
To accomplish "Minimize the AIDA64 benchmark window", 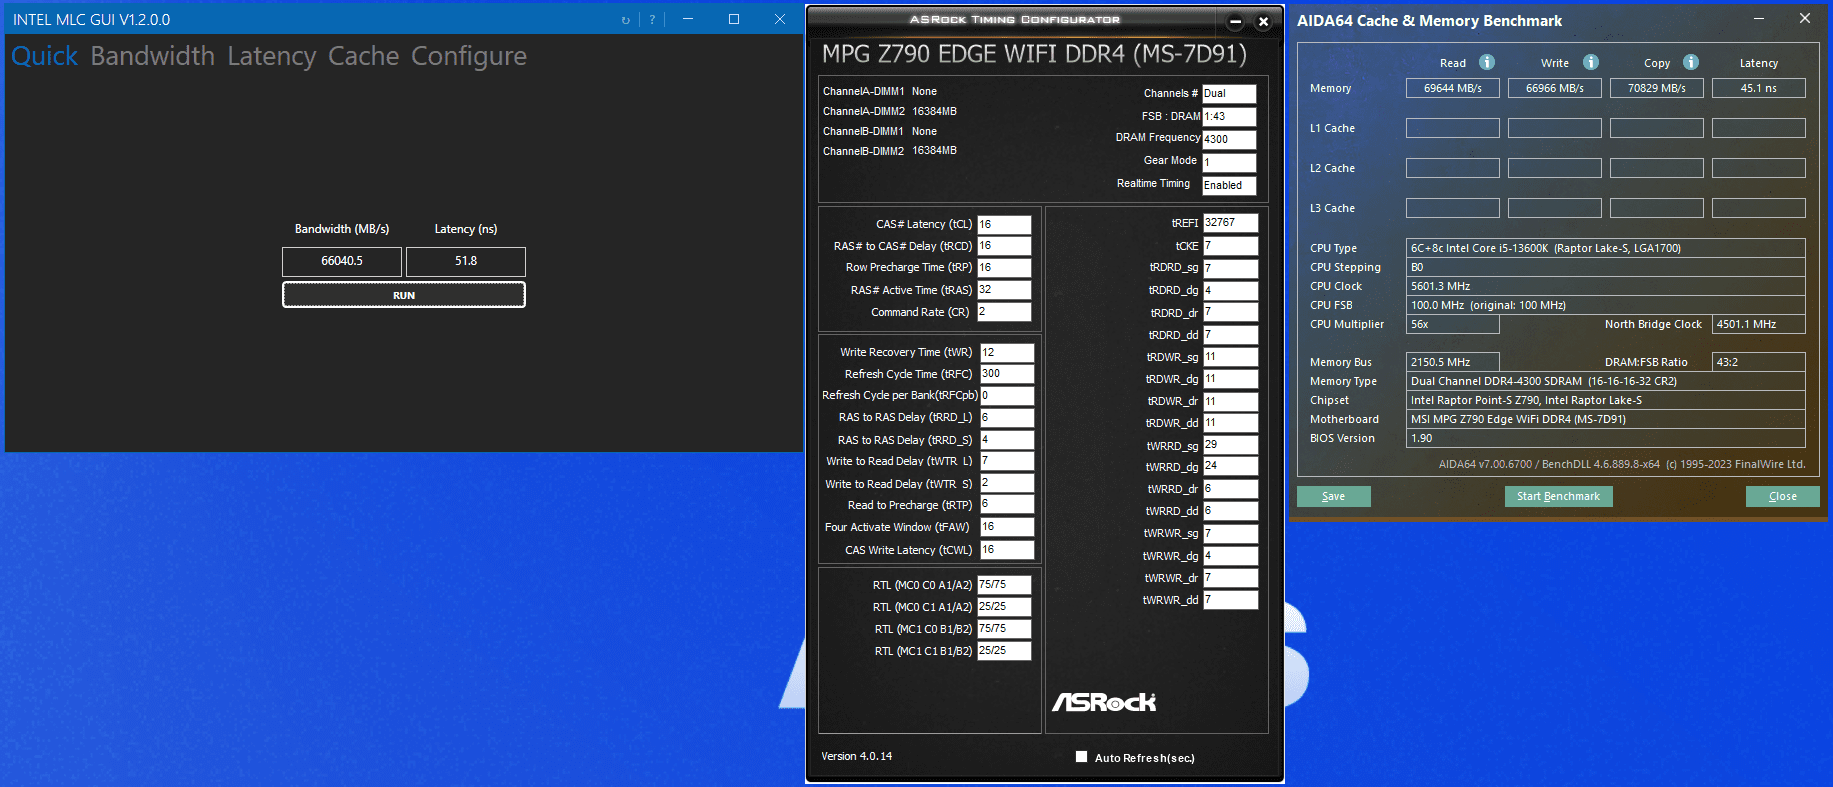I will click(1758, 19).
